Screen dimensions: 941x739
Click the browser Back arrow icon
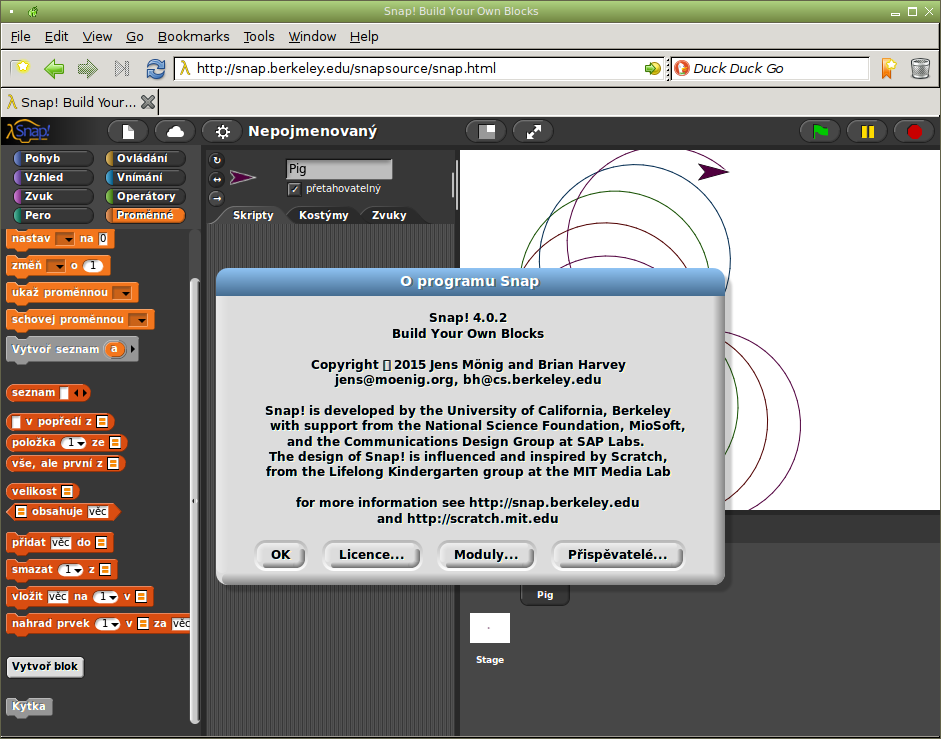pos(54,68)
